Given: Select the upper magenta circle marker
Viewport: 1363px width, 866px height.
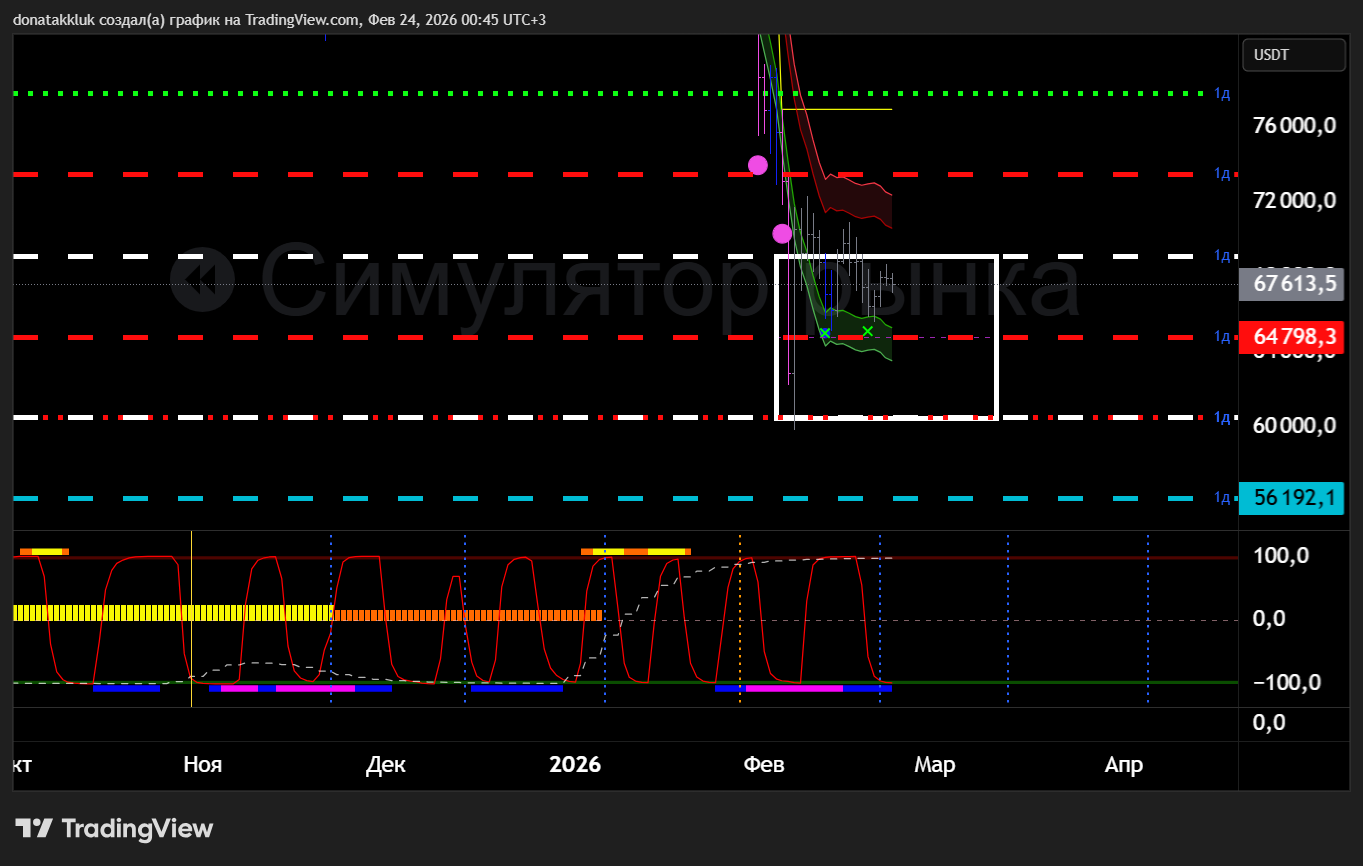Looking at the screenshot, I should click(x=758, y=165).
